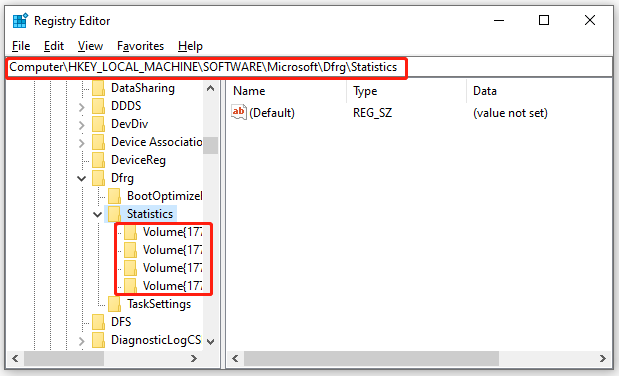Select the DataSharing key label

(143, 88)
